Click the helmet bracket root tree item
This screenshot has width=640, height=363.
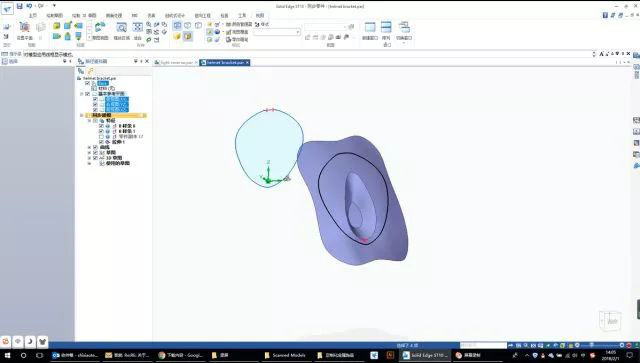[x=99, y=78]
